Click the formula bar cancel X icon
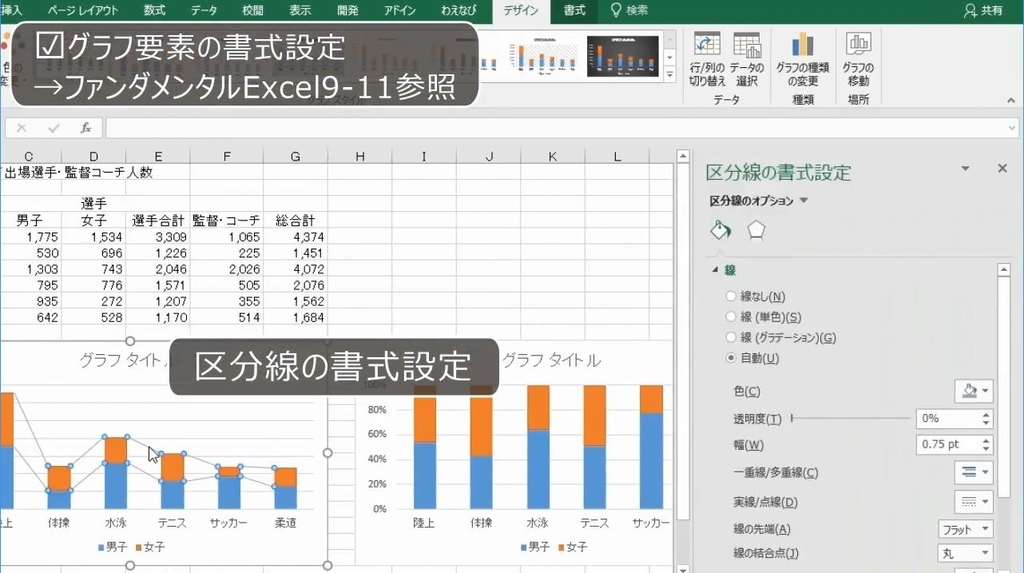Viewport: 1024px width, 573px height. tap(22, 128)
